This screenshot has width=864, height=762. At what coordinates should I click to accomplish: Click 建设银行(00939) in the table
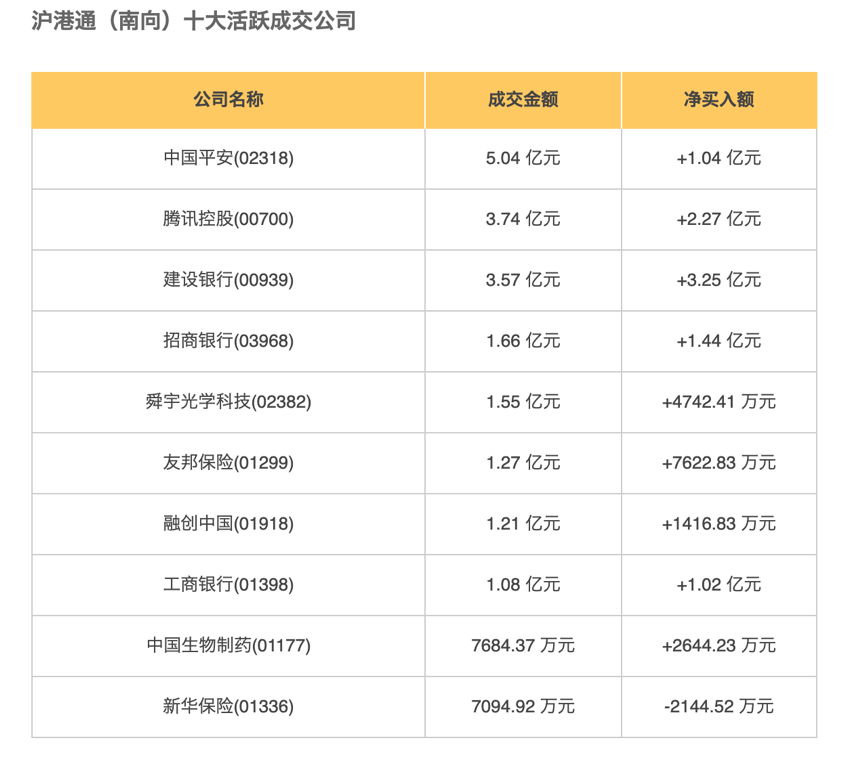click(228, 280)
